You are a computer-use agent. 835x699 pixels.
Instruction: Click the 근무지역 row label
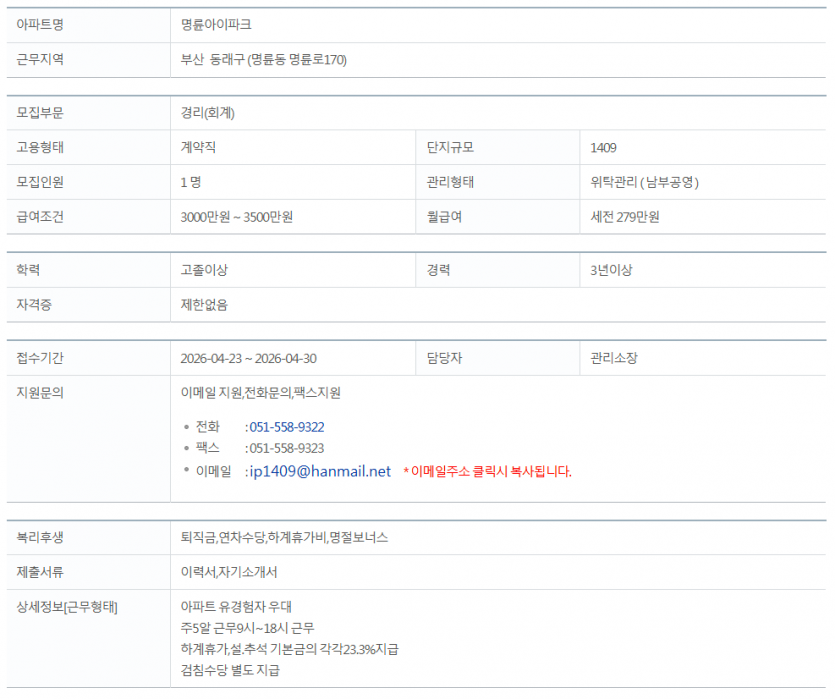click(40, 59)
